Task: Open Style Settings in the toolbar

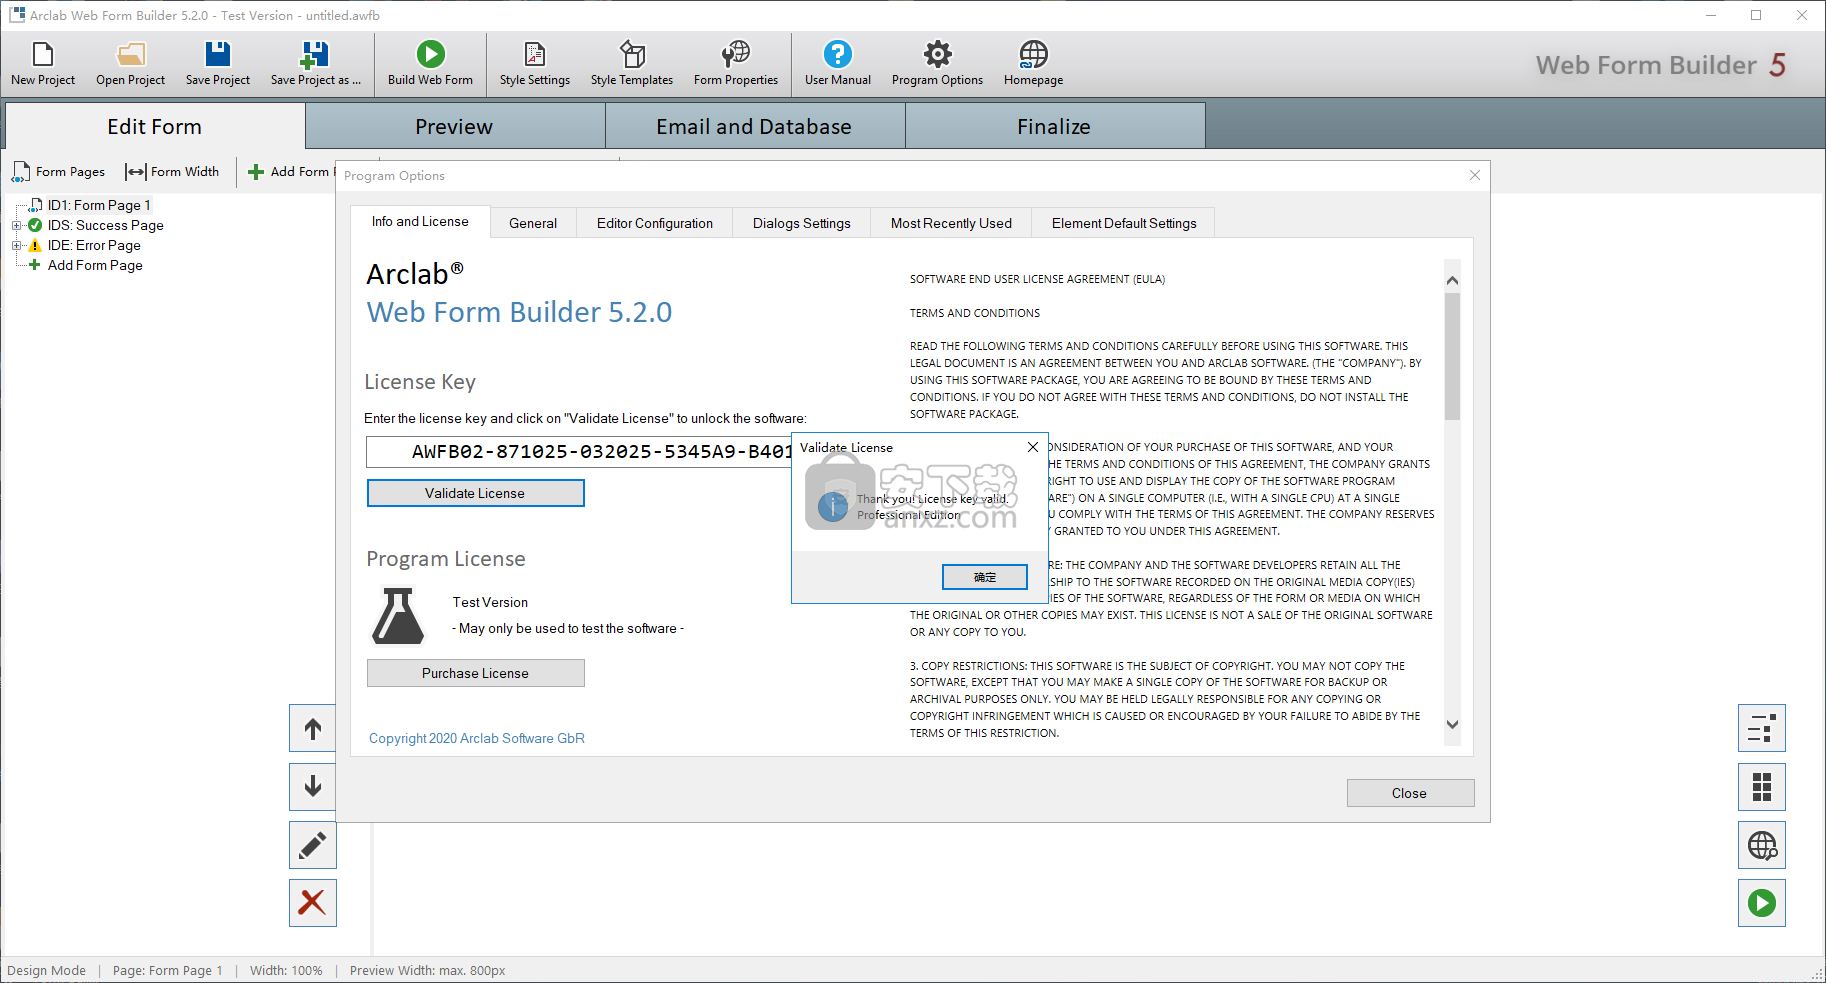Action: pyautogui.click(x=535, y=64)
